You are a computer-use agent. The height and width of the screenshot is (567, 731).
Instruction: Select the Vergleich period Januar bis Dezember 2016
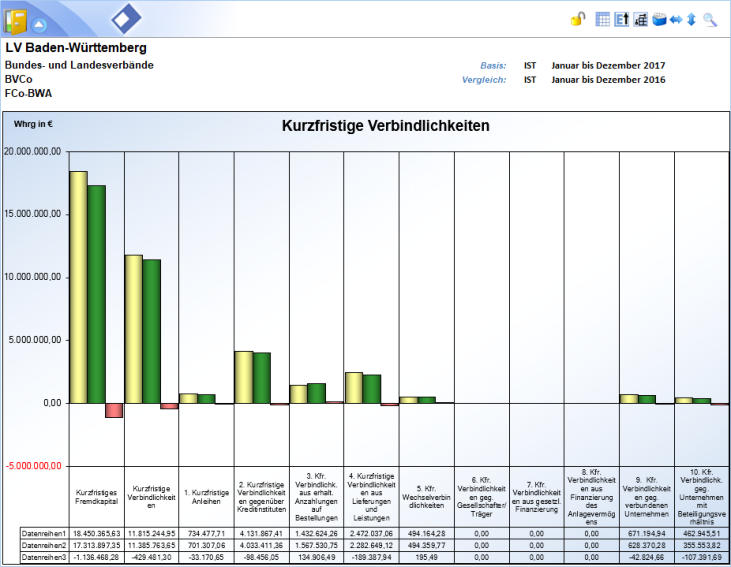[x=608, y=80]
